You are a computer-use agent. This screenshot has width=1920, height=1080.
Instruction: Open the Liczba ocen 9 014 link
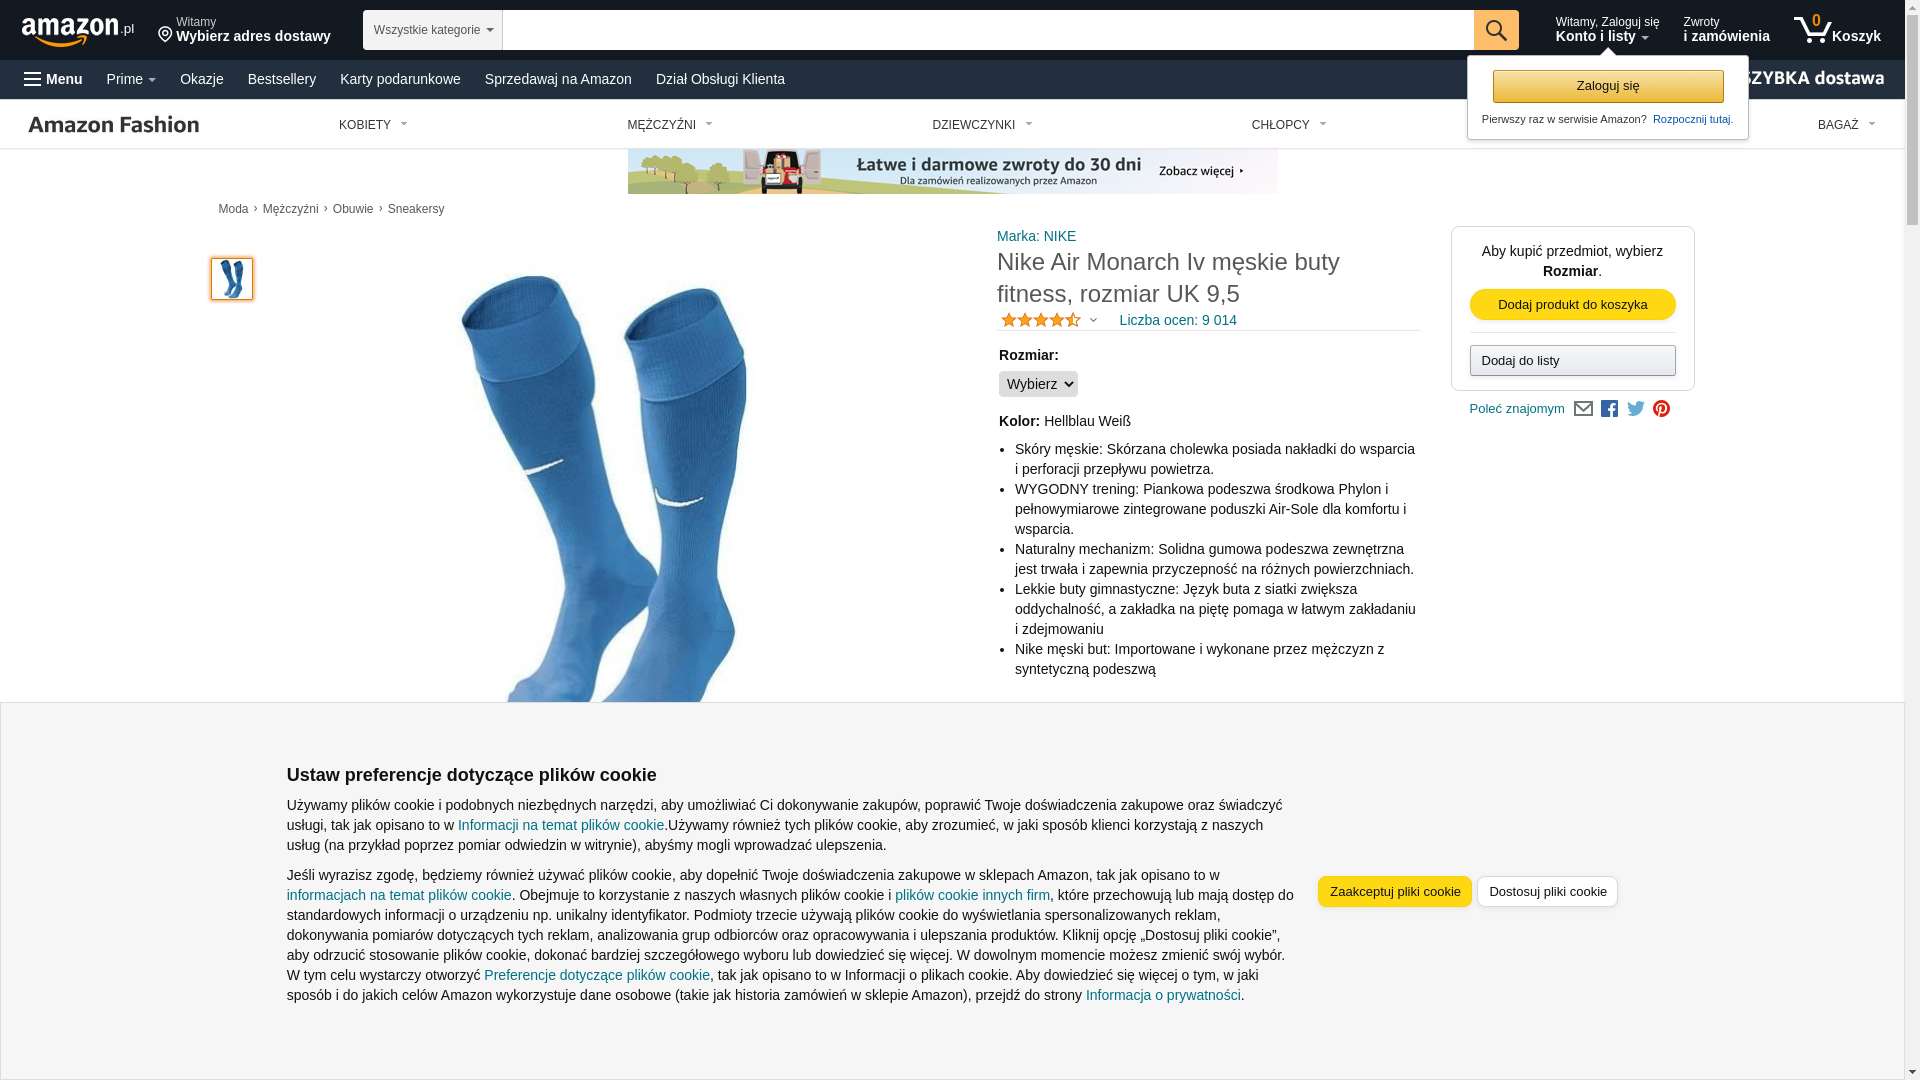click(1177, 320)
